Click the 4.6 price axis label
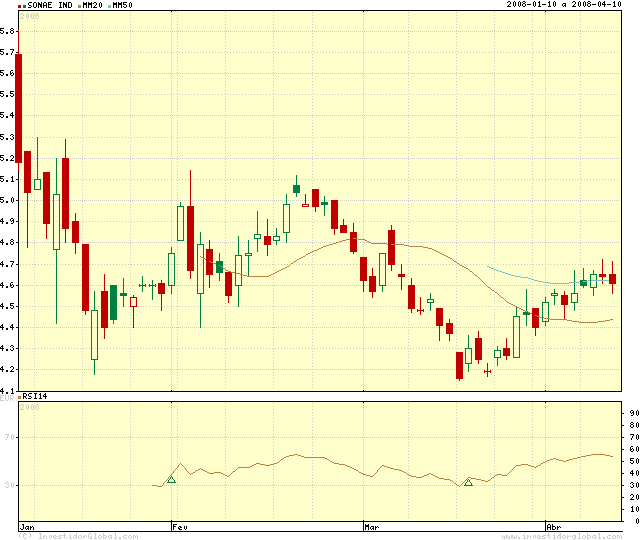The width and height of the screenshot is (640, 540). click(7, 285)
